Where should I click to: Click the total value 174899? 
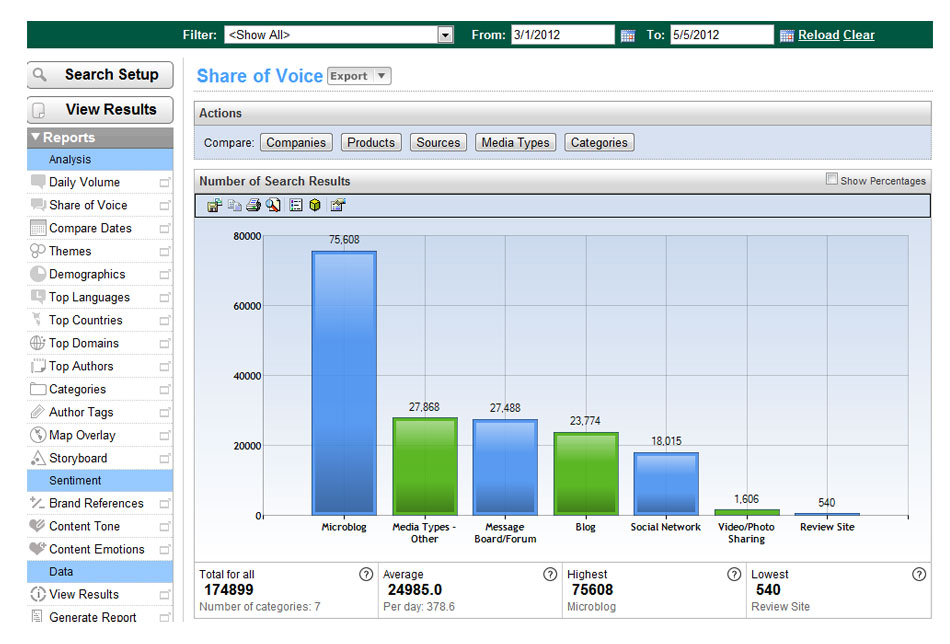229,590
